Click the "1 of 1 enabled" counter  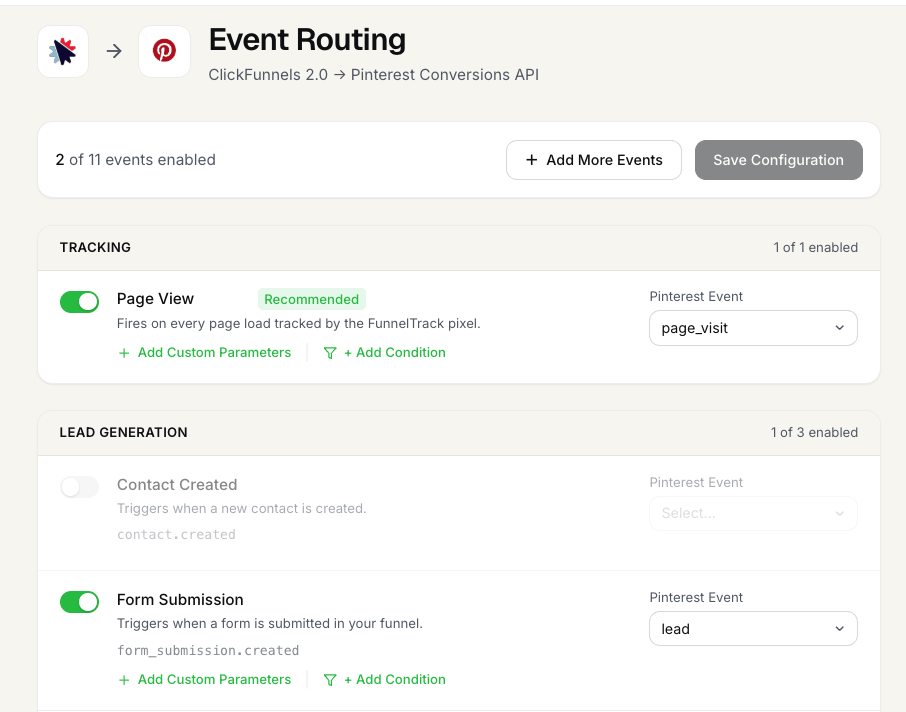815,247
